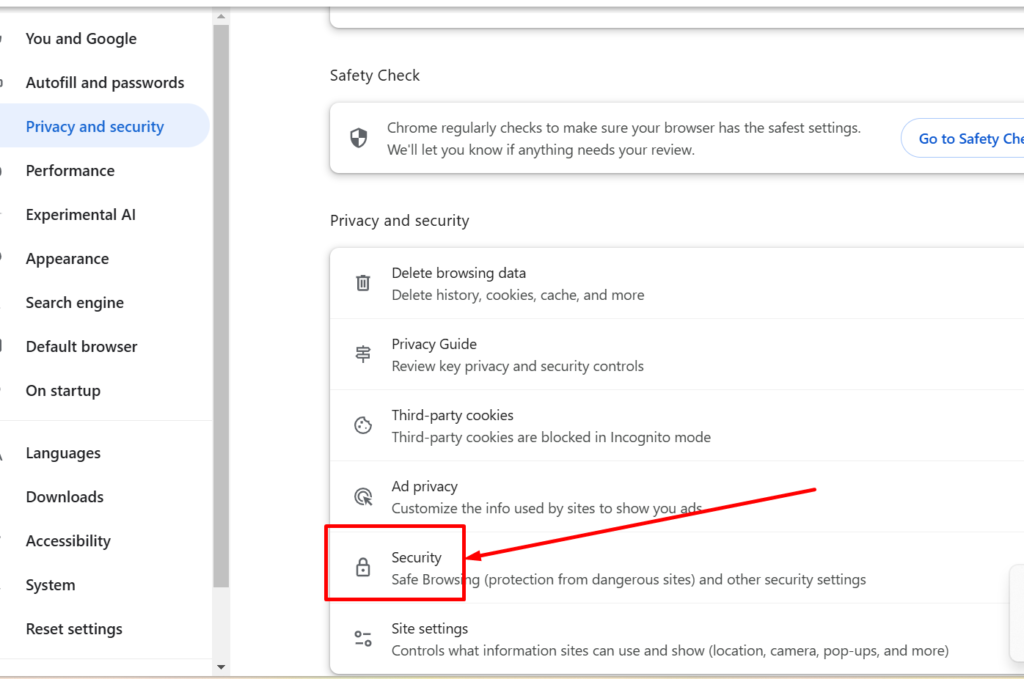Click the Safety Check shield icon
This screenshot has width=1024, height=679.
[359, 138]
